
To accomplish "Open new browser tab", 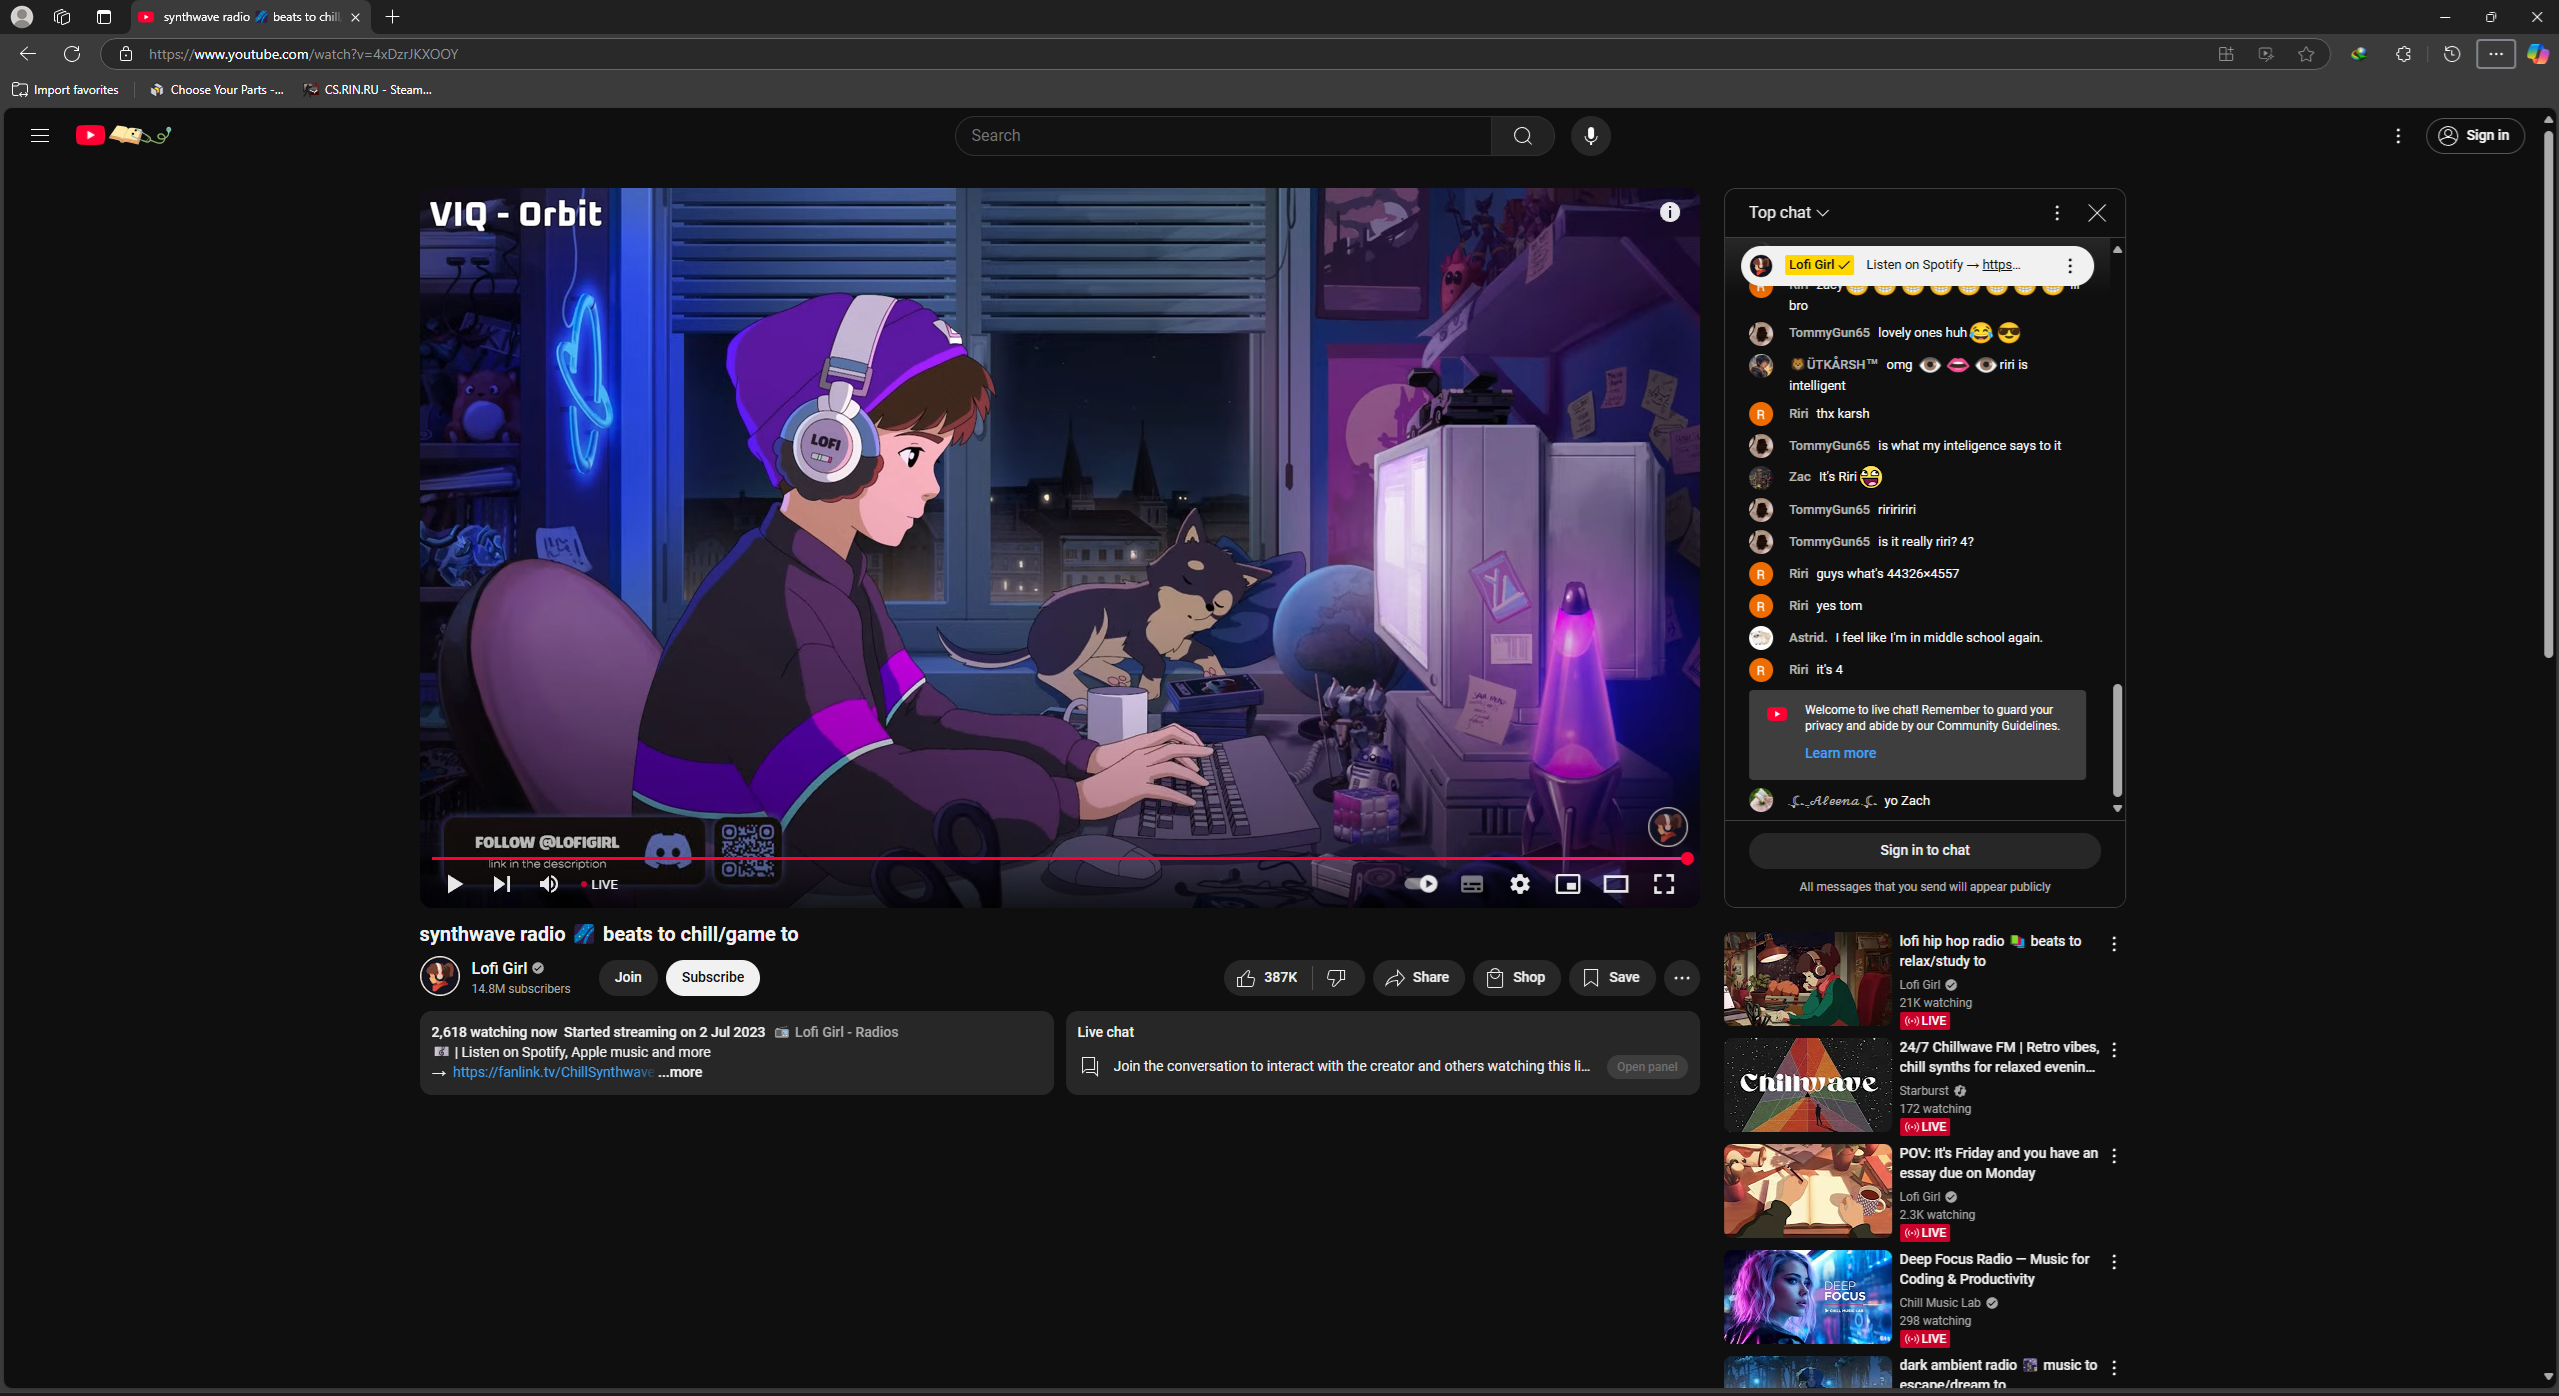I will (x=392, y=17).
